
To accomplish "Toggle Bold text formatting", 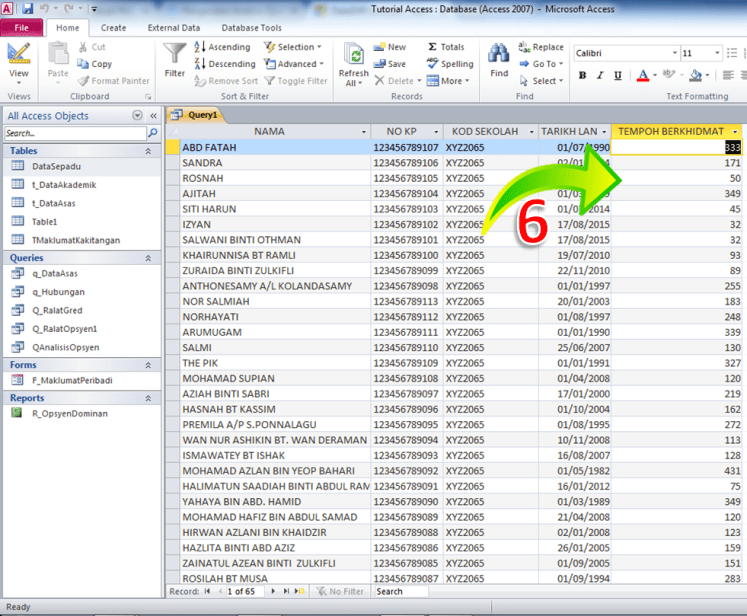I will pos(582,76).
